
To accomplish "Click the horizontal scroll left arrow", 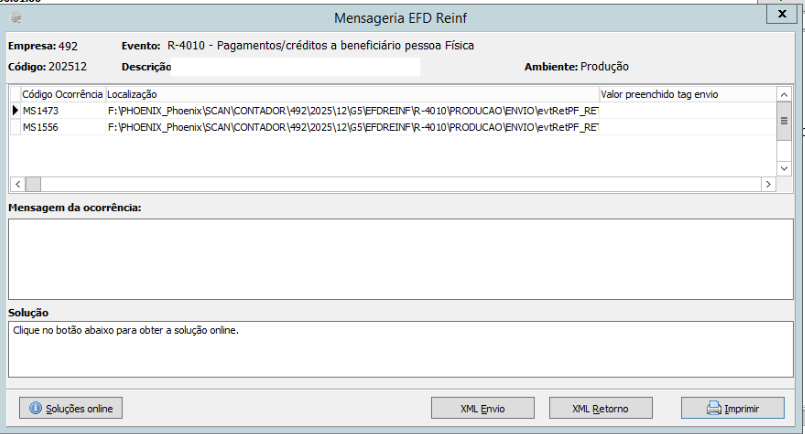I will click(x=17, y=184).
